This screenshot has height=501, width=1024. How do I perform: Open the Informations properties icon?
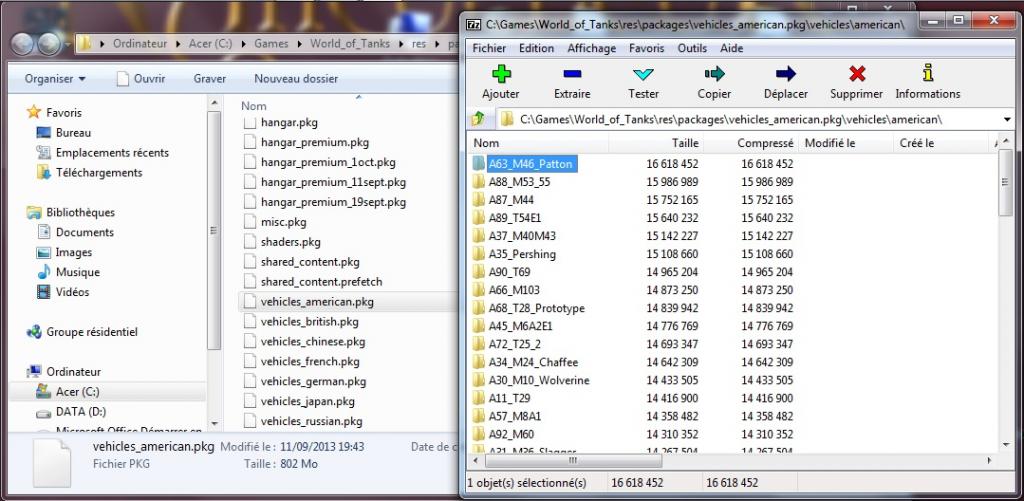(927, 74)
